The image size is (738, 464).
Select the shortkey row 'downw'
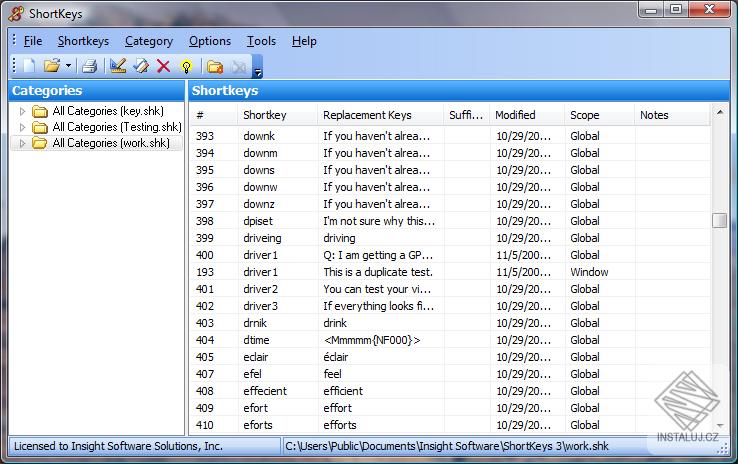[x=450, y=187]
